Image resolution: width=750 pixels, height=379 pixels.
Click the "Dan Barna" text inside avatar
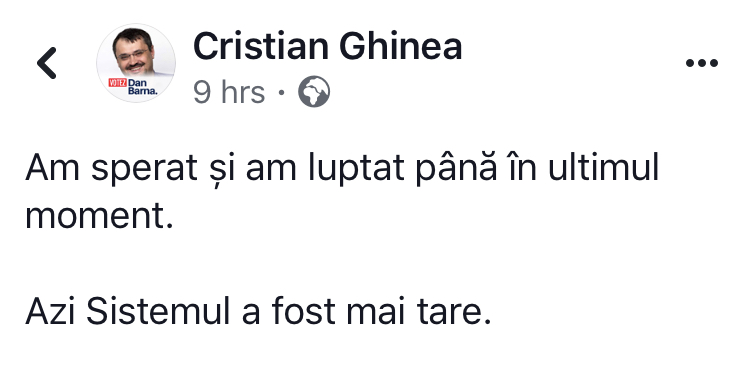tap(142, 87)
